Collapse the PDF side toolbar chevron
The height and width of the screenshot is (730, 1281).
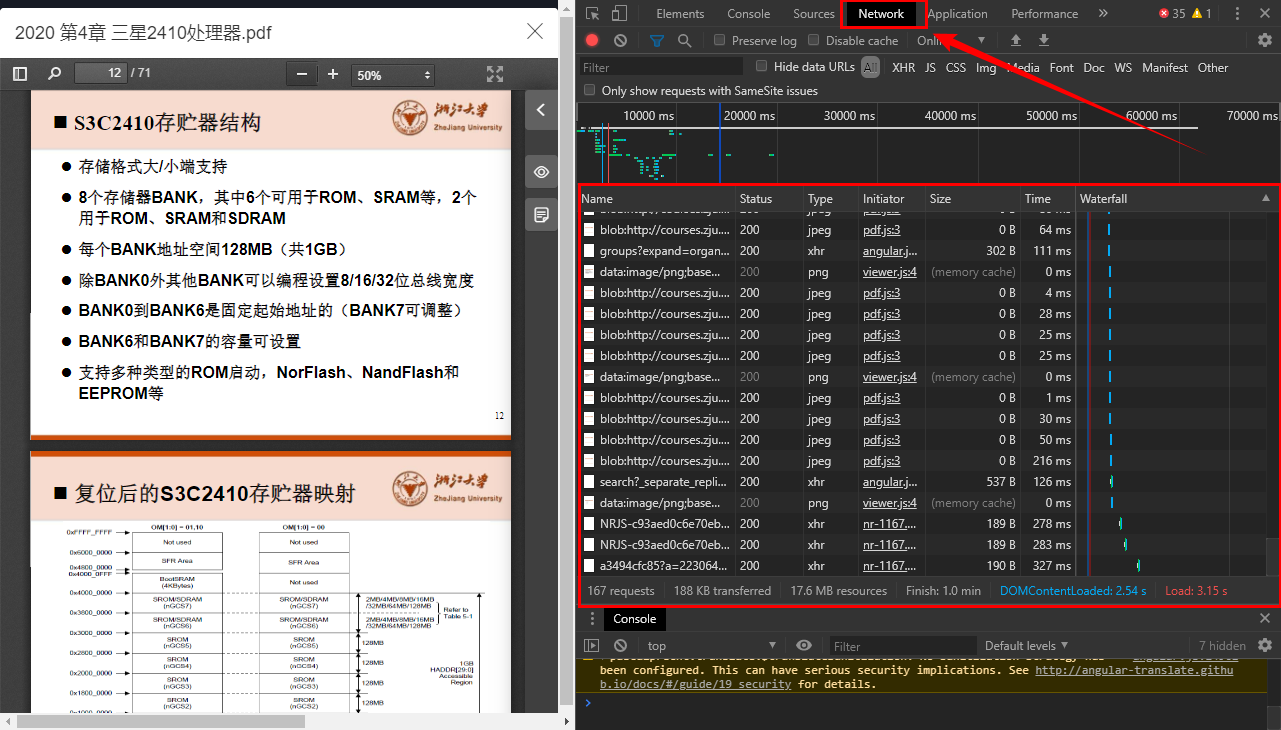click(541, 110)
